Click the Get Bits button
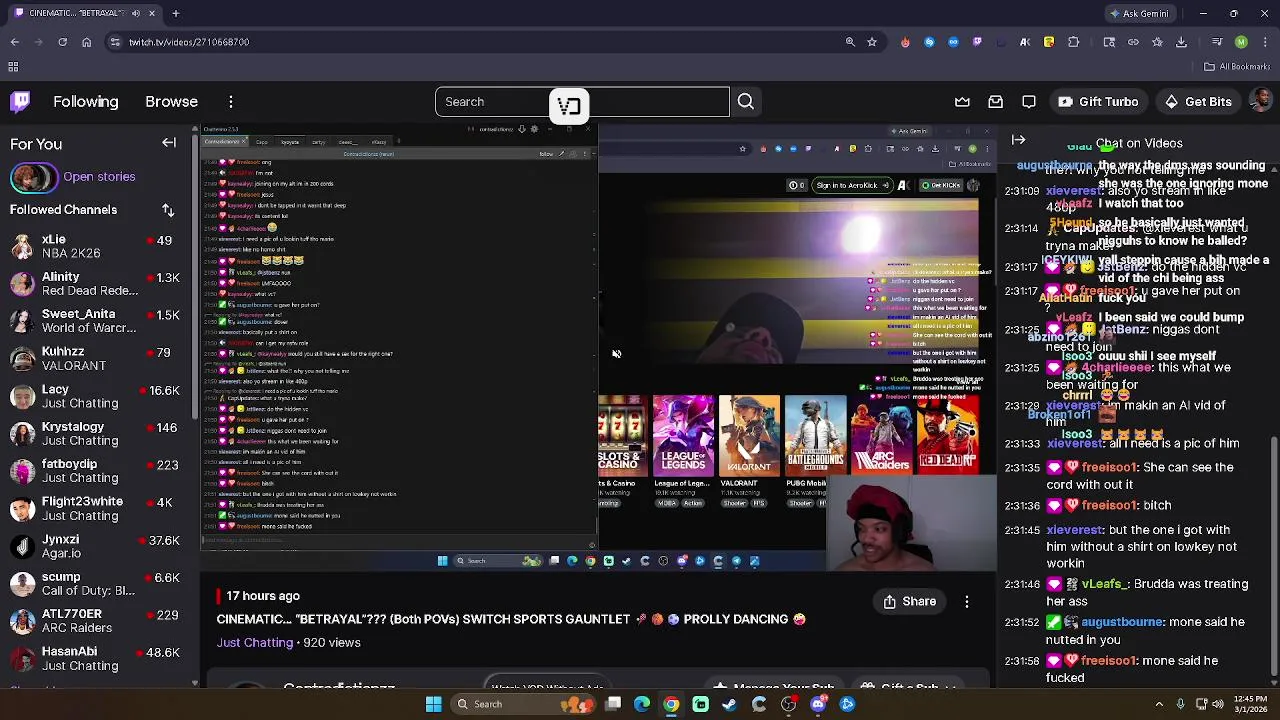Screen dimensions: 1280x720 click(1198, 102)
